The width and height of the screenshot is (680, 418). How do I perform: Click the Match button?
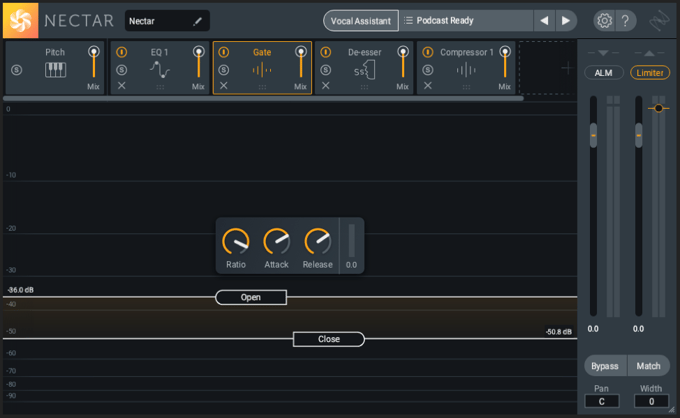point(648,366)
